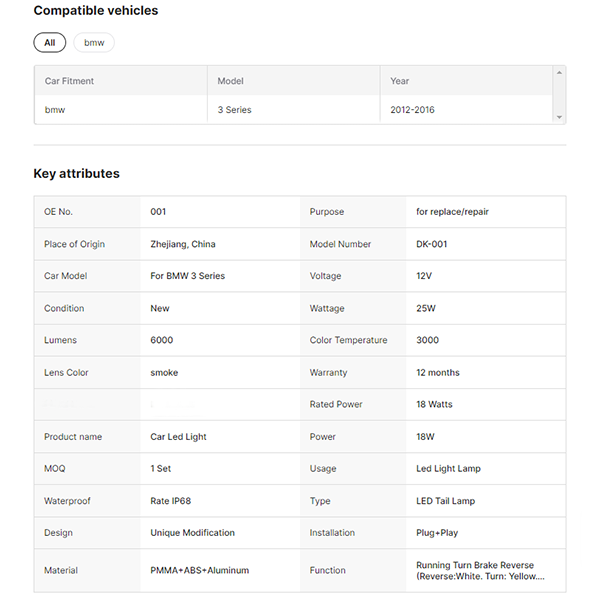
Task: Click the PMMA+ABS+Aluminum material value
Action: click(x=199, y=570)
